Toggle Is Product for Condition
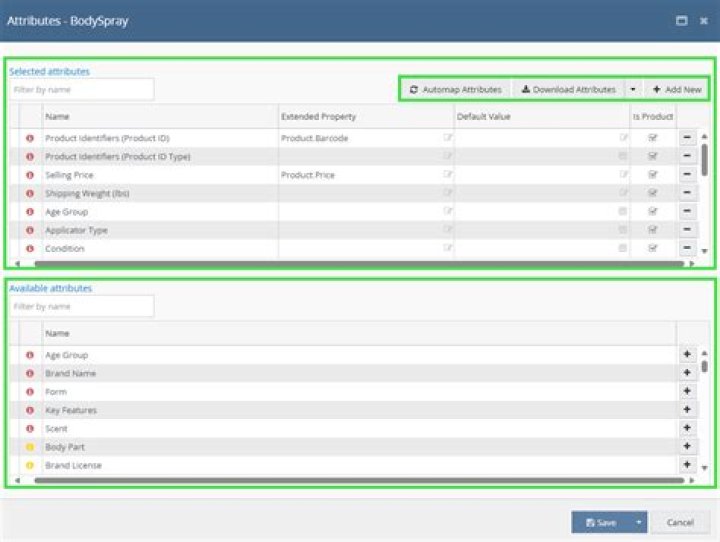Viewport: 720px width, 542px height. click(652, 248)
